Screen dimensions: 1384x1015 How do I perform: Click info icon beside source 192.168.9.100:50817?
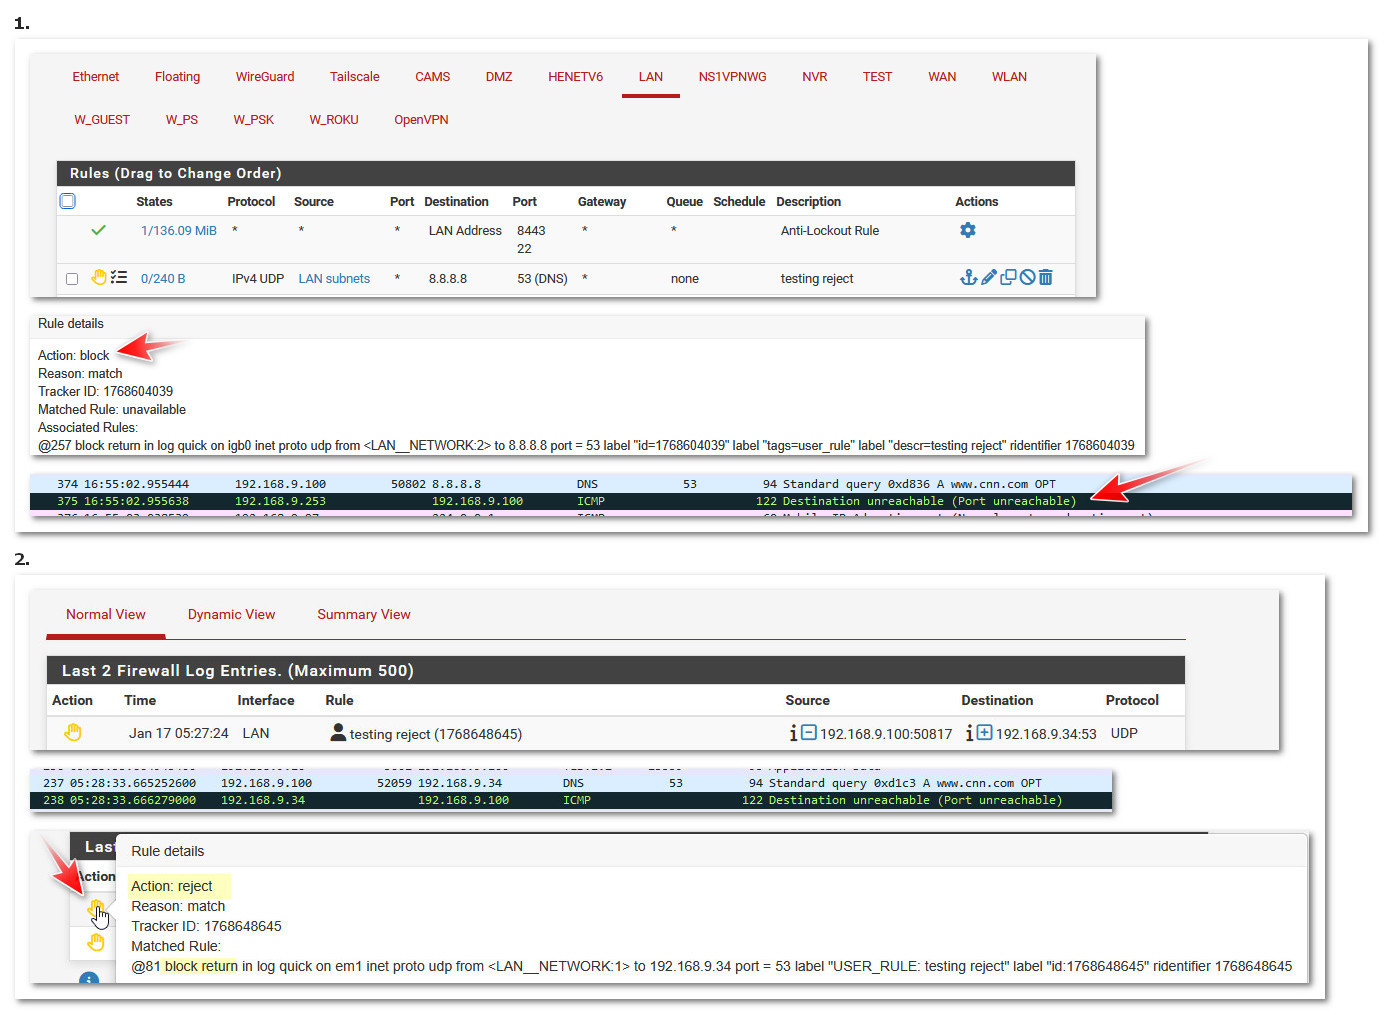pyautogui.click(x=793, y=733)
